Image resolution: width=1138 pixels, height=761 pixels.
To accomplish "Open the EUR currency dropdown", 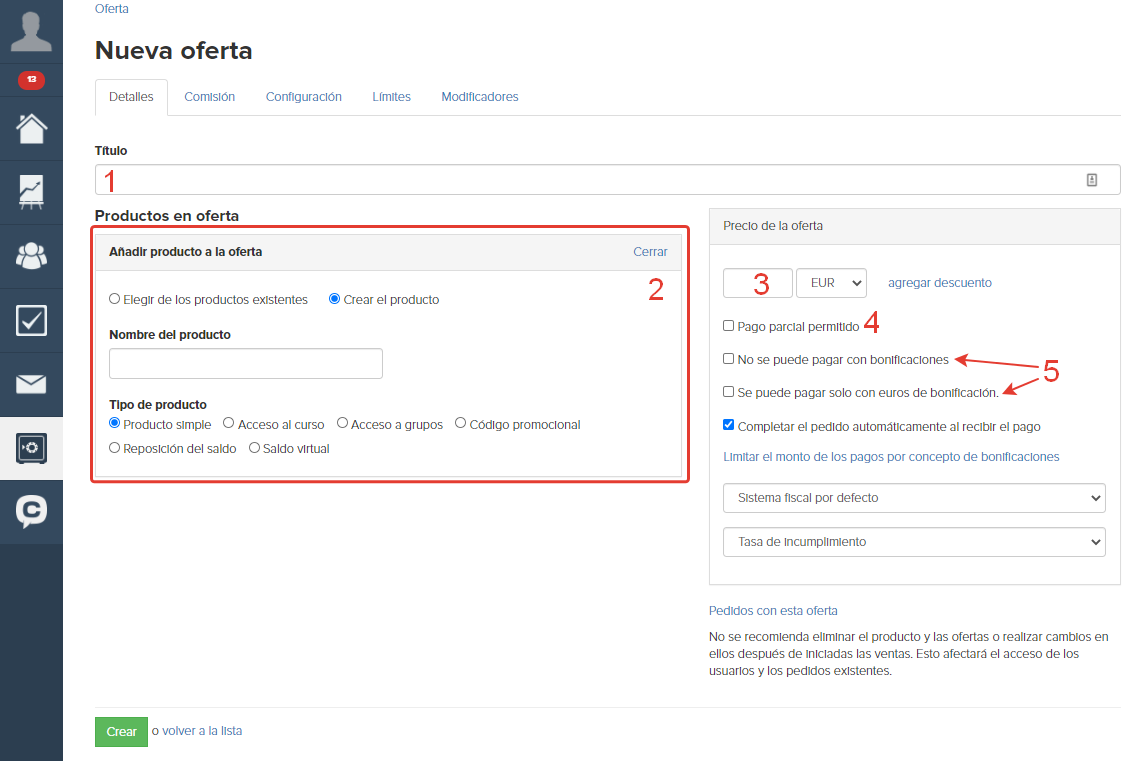I will click(x=832, y=283).
